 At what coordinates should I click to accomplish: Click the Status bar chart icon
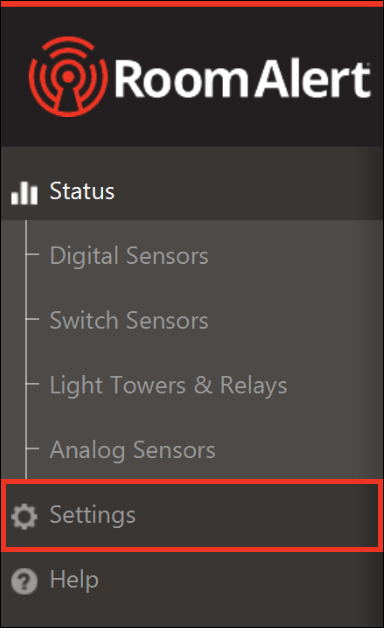click(24, 193)
